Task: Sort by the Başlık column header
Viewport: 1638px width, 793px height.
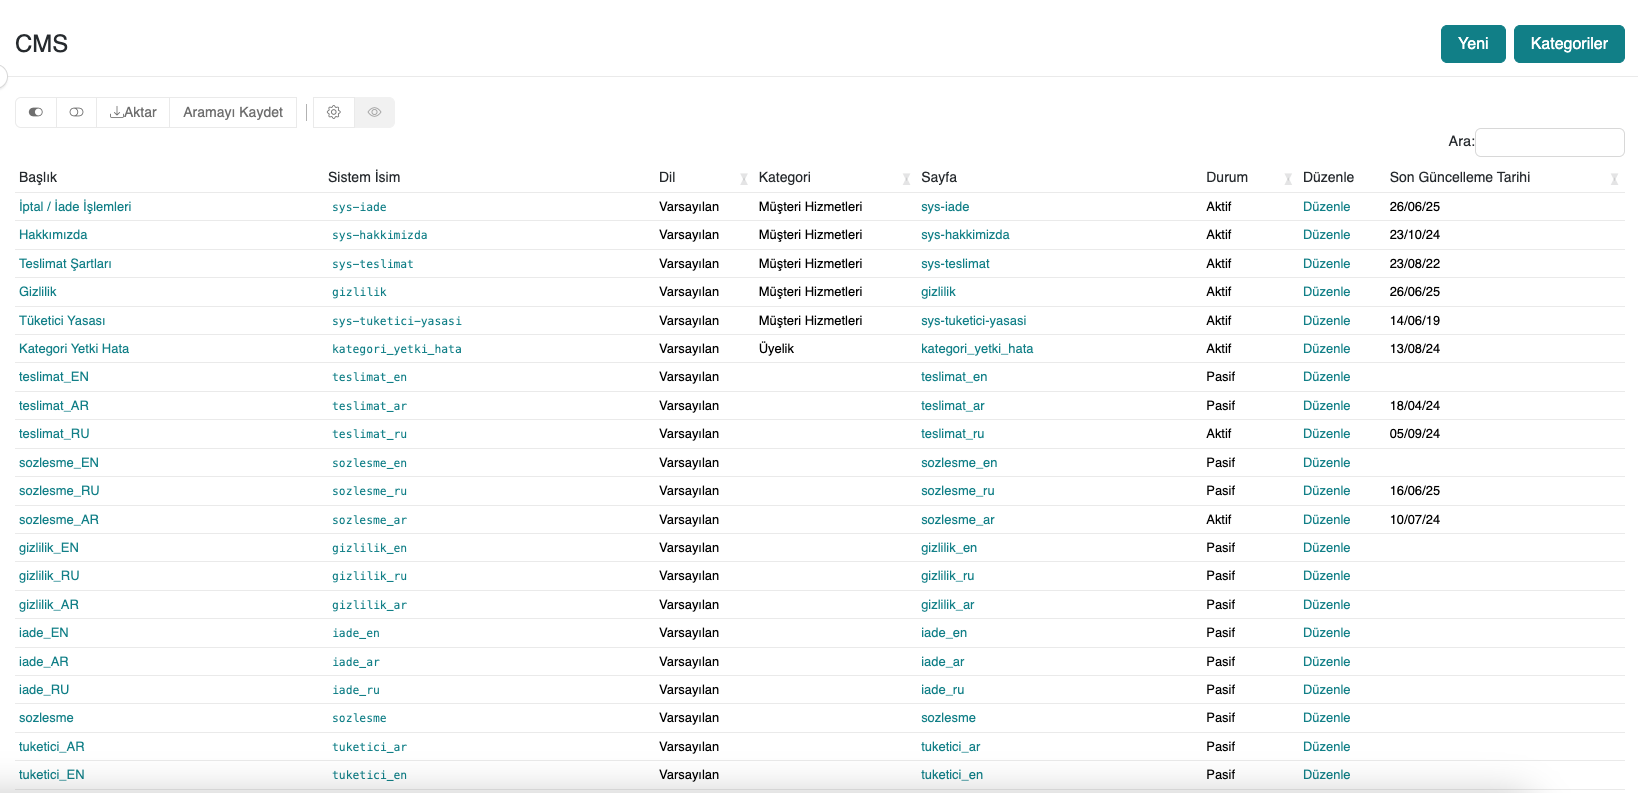Action: click(x=38, y=177)
